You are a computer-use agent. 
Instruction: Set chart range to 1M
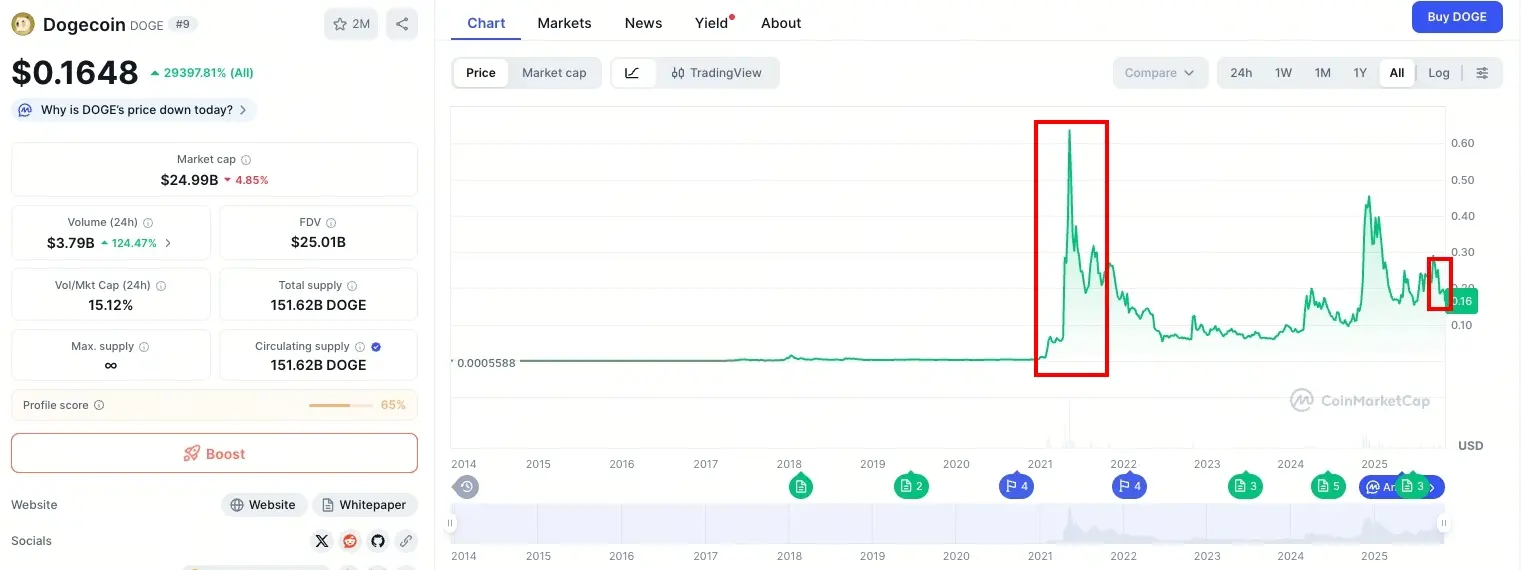click(x=1322, y=73)
